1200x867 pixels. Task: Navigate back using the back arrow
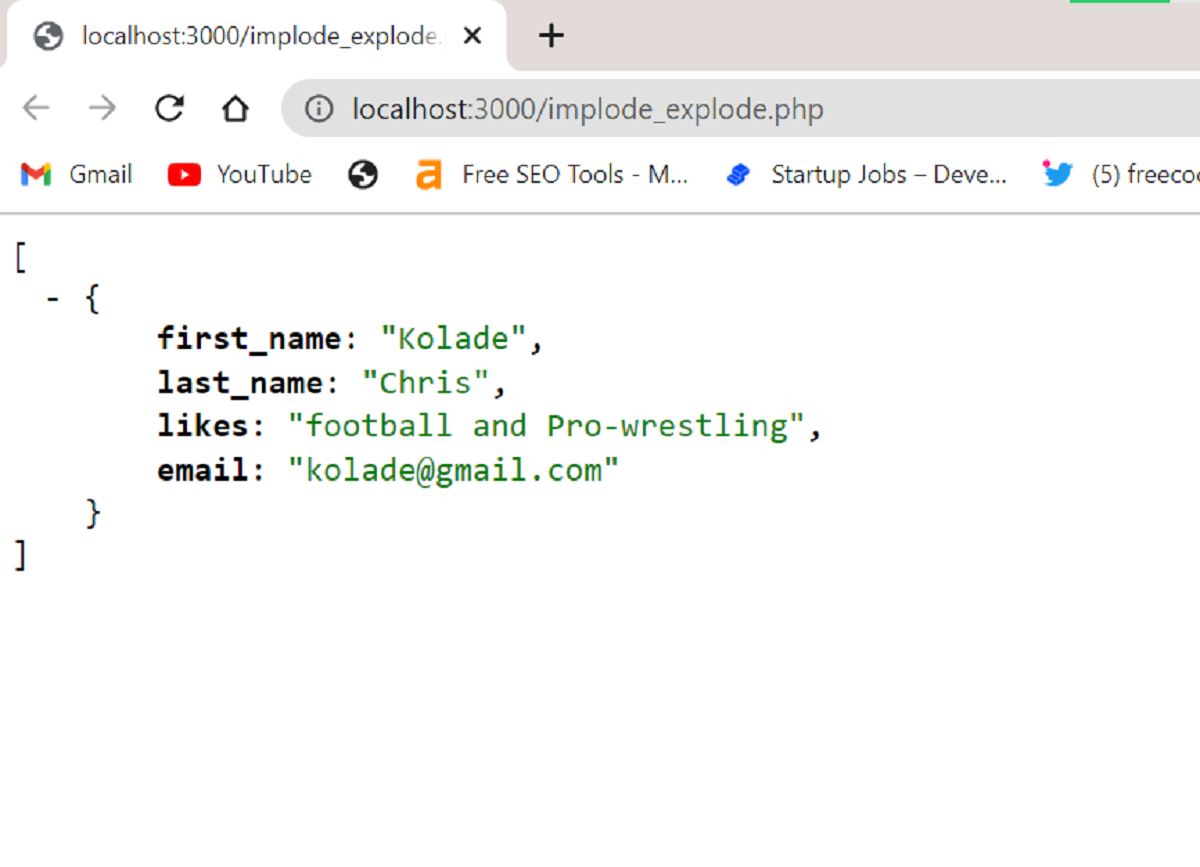36,108
